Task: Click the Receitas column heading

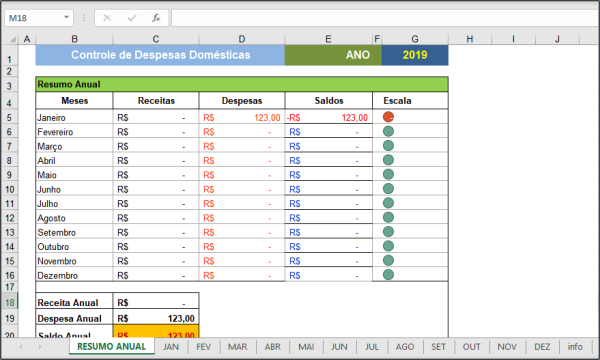Action: [156, 101]
